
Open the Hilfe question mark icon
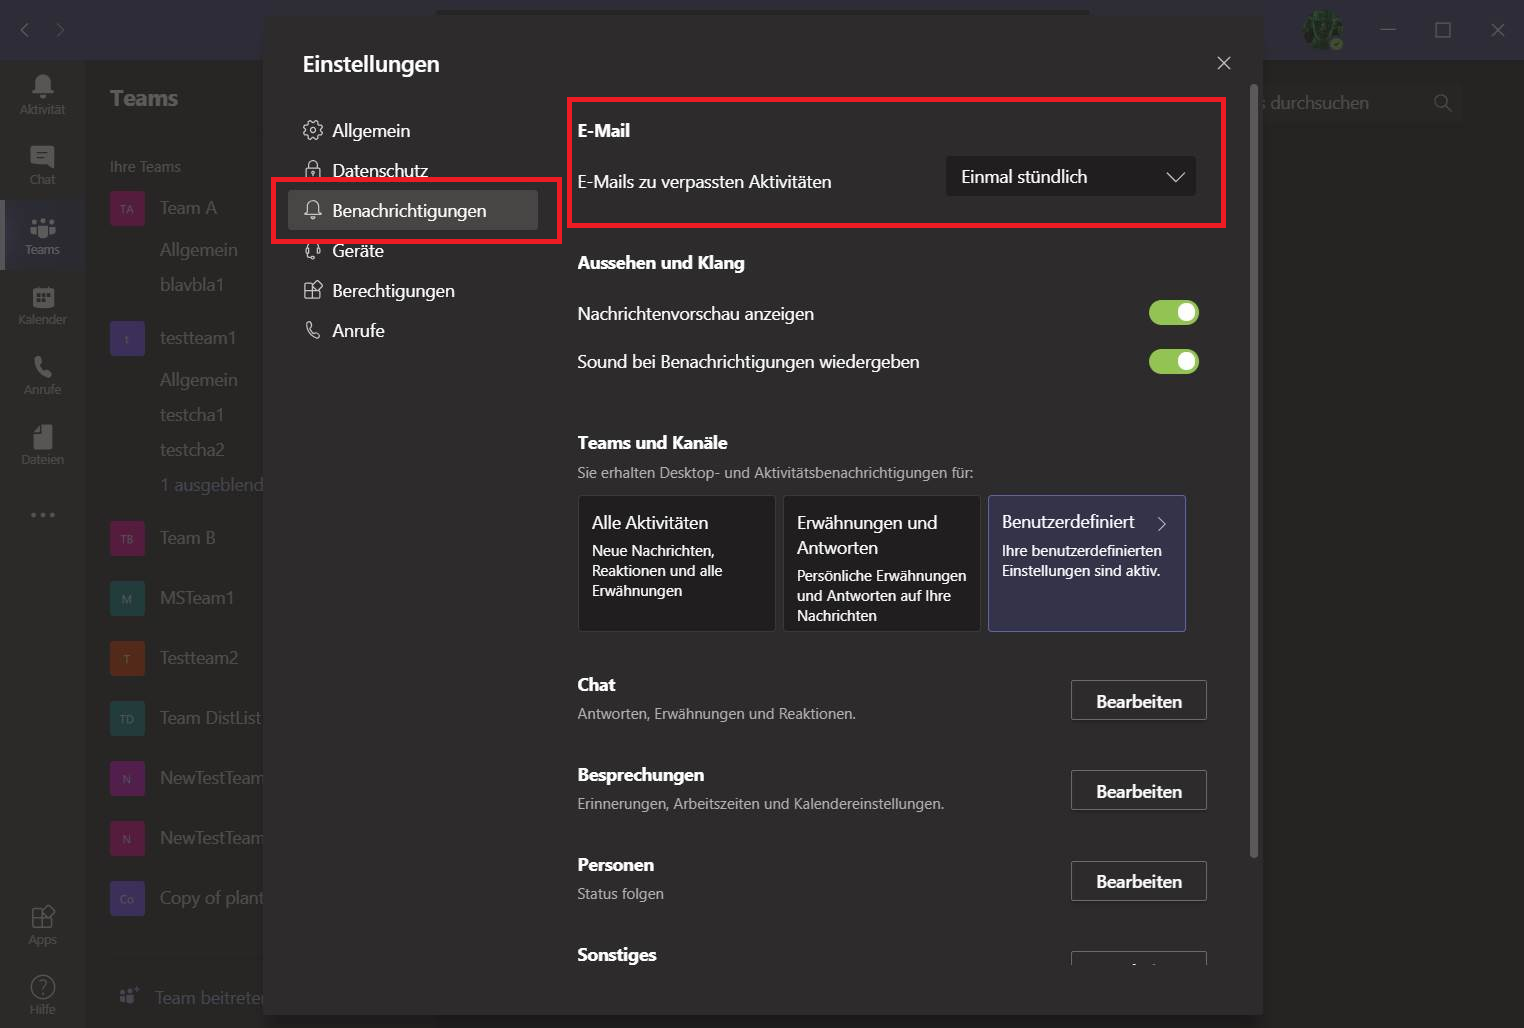coord(42,987)
